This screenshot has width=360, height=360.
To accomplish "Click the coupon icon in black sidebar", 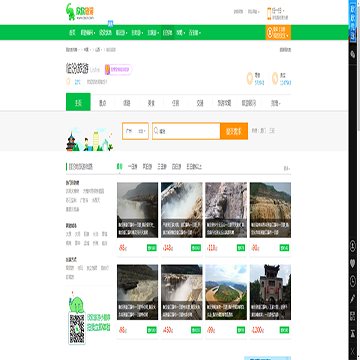I will pyautogui.click(x=353, y=55).
